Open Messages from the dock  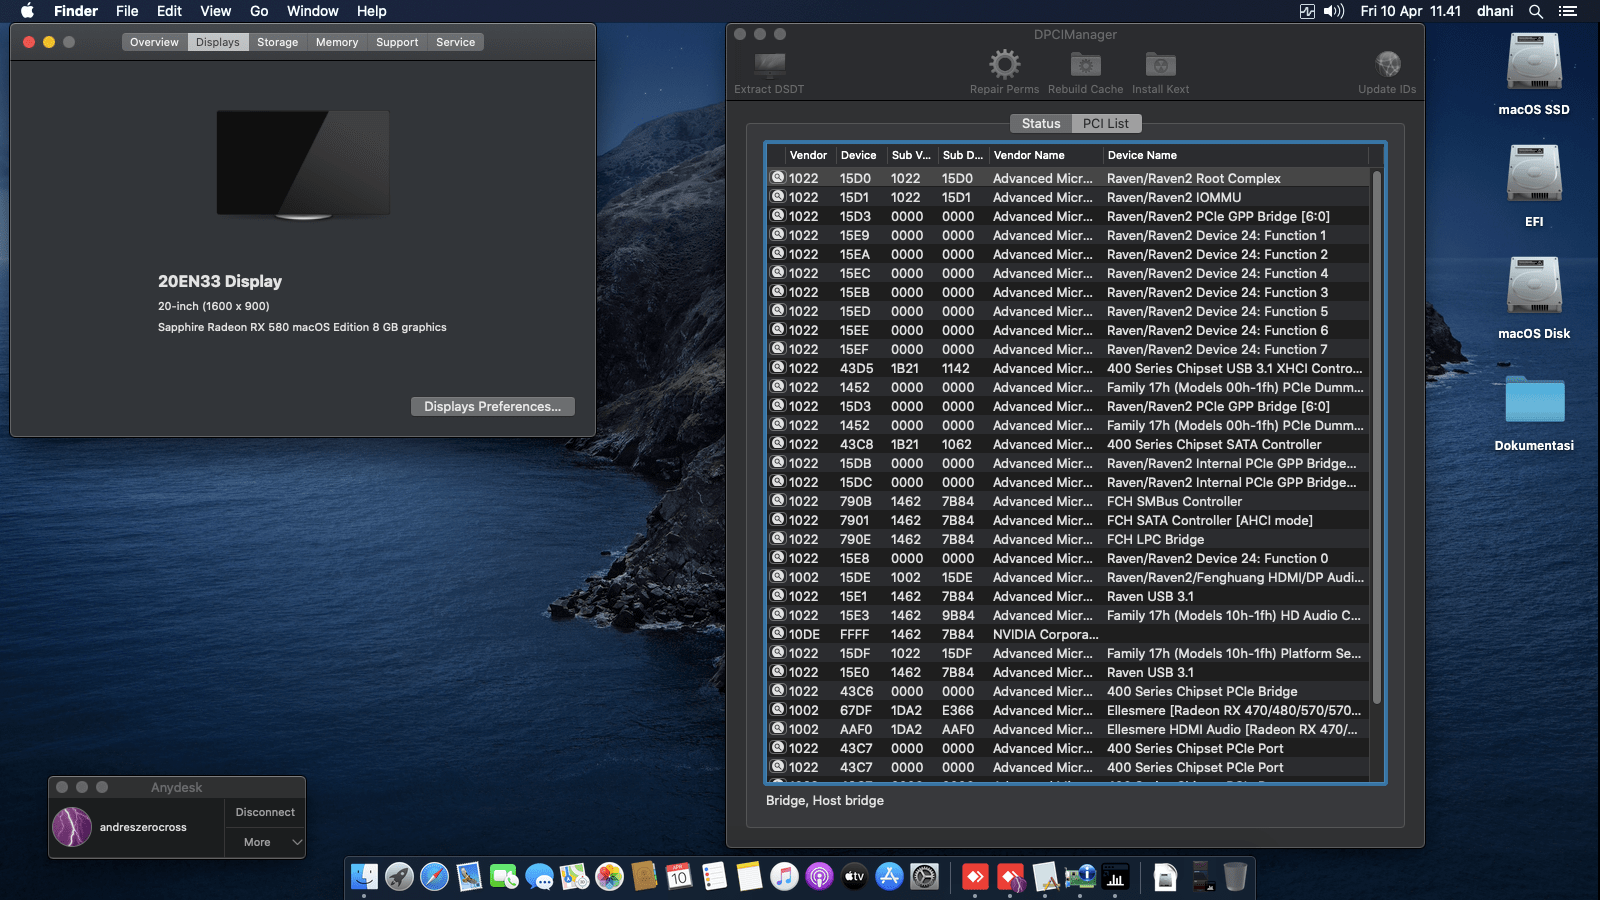tap(539, 877)
